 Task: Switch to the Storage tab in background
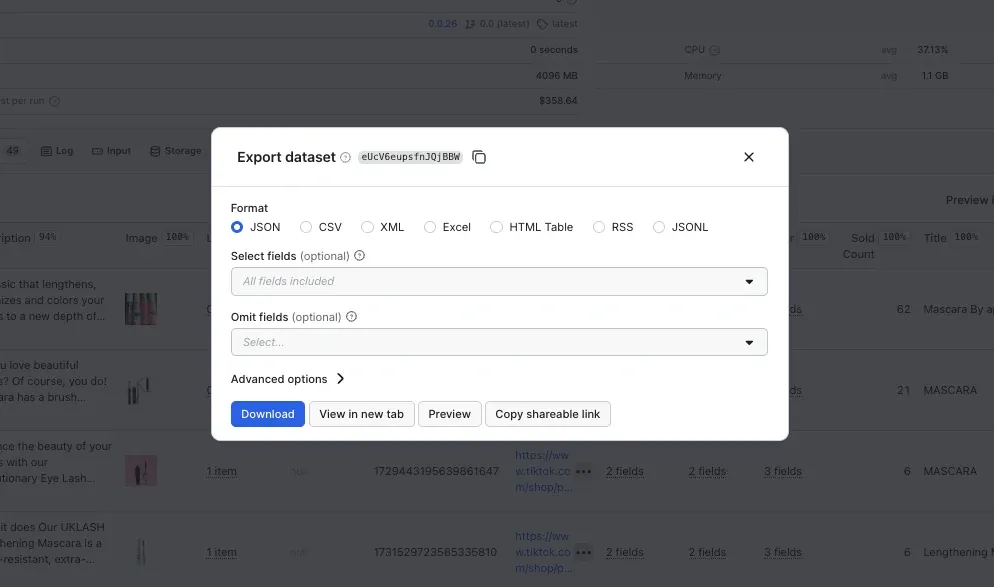(x=176, y=151)
